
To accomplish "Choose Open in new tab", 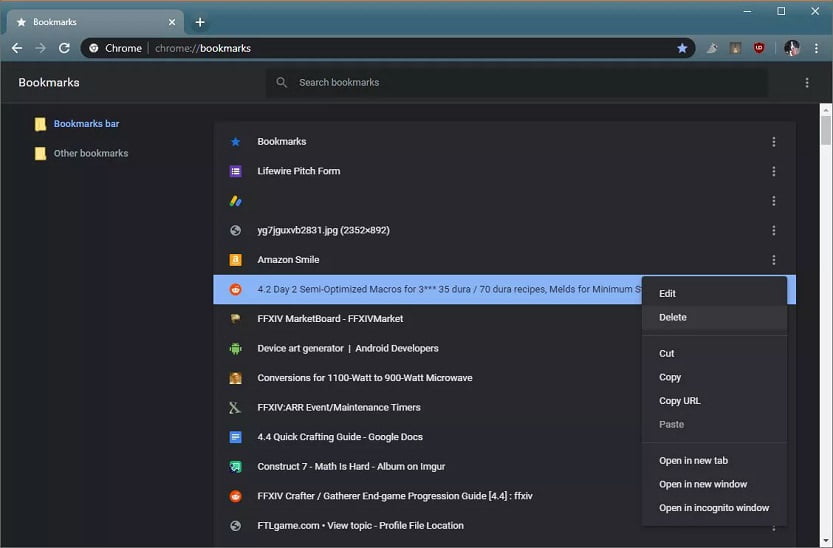I will [x=715, y=461].
